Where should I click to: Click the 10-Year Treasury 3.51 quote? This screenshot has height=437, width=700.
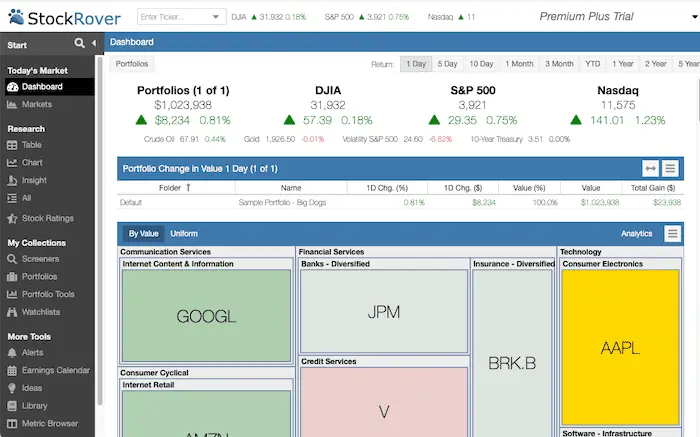(520, 139)
